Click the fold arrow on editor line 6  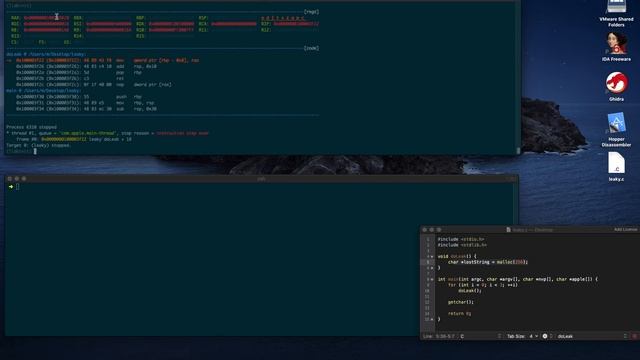pos(432,268)
